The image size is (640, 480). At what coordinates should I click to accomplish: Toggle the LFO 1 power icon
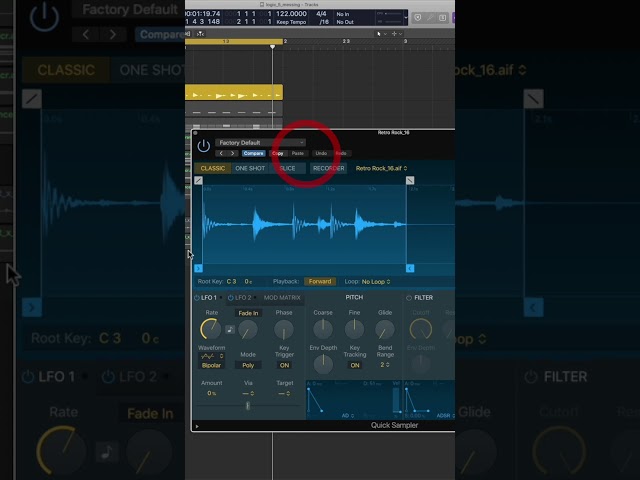197,298
